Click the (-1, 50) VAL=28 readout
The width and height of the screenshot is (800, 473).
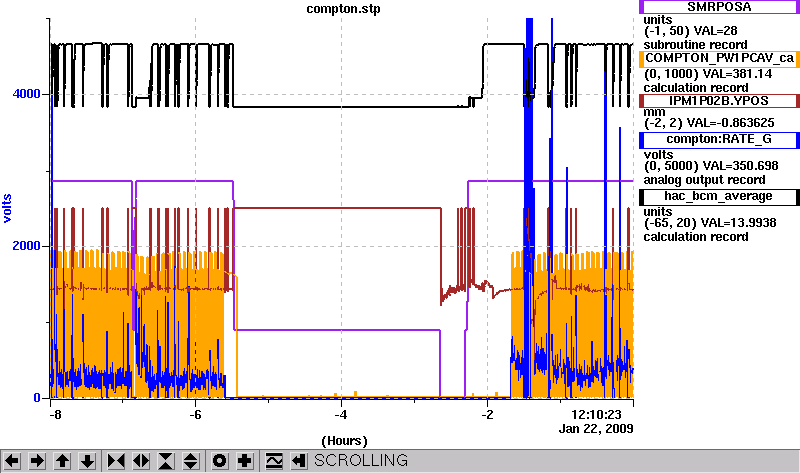pos(691,31)
